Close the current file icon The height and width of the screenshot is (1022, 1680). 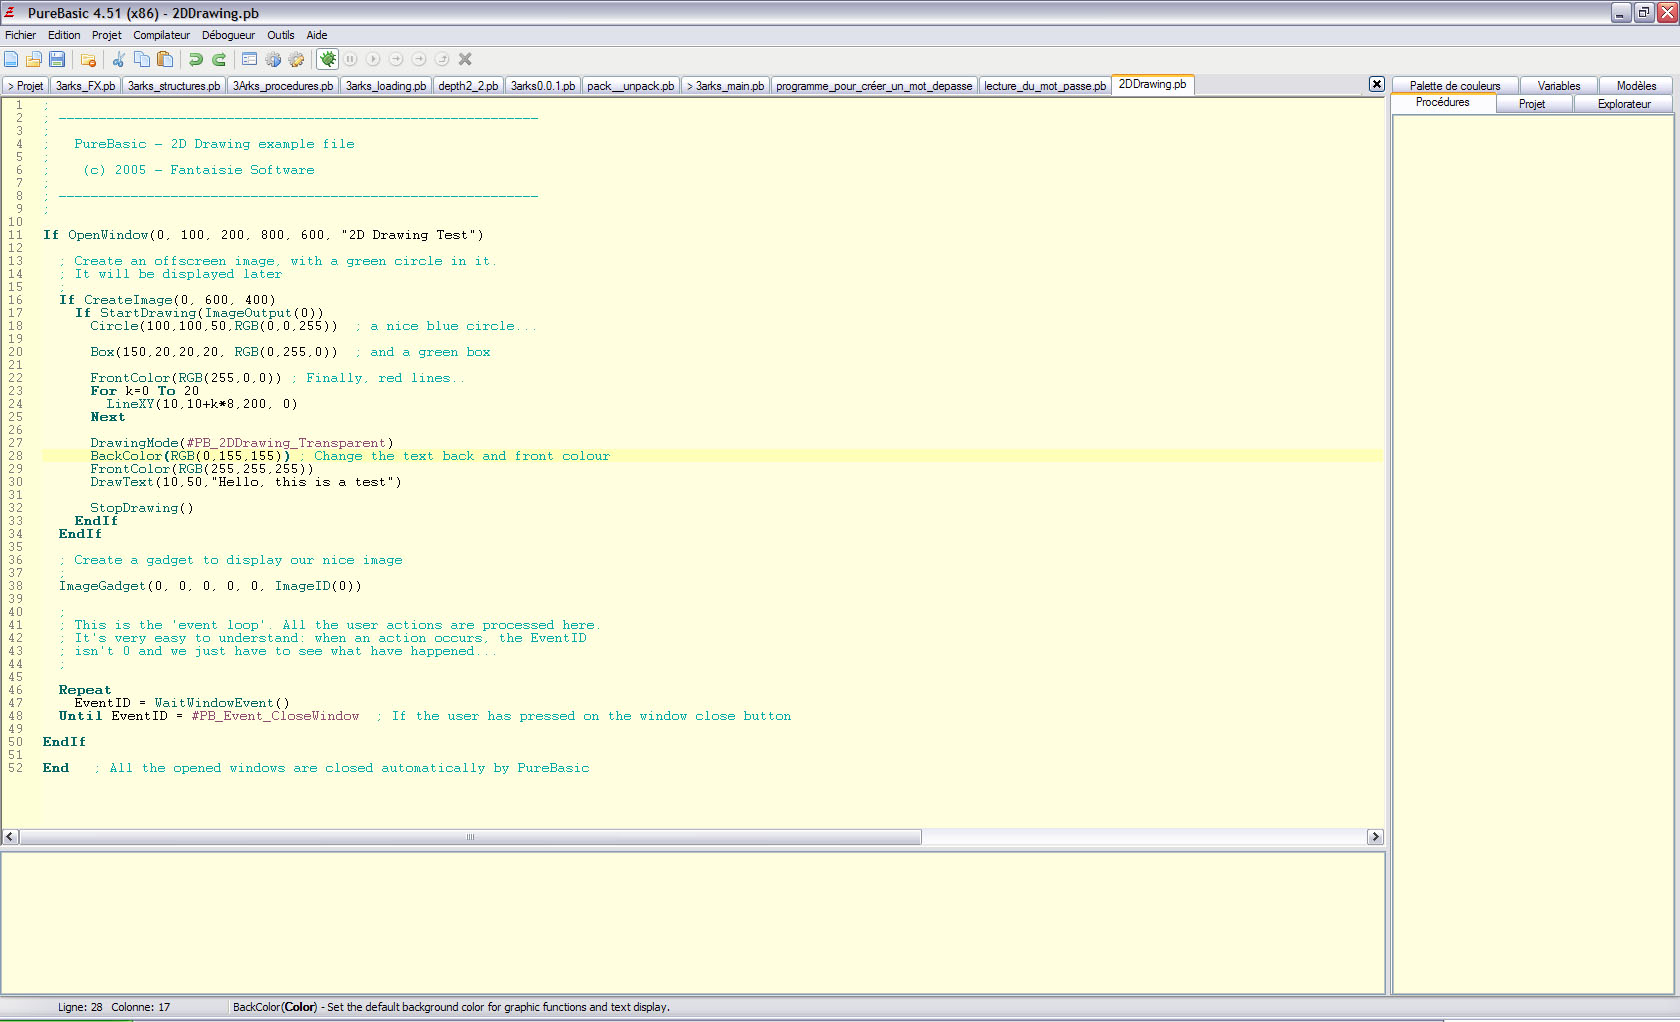coord(88,60)
